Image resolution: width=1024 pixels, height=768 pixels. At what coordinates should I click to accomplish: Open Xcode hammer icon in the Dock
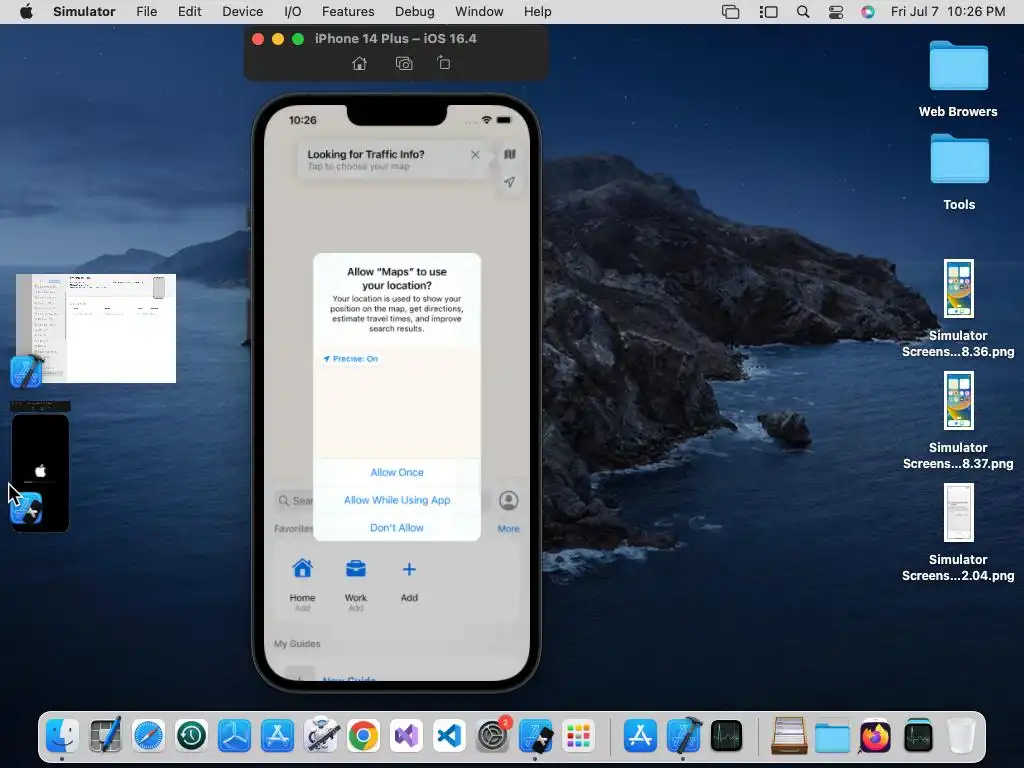[683, 735]
